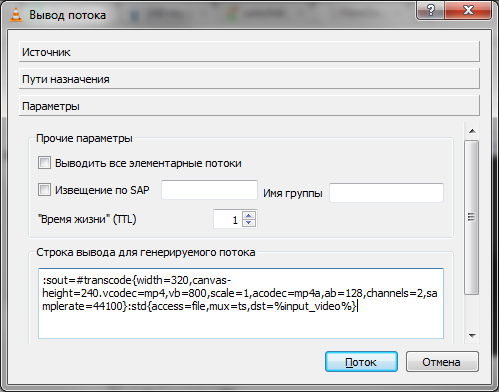499x392 pixels.
Task: Click the Поток button to start streaming
Action: pyautogui.click(x=361, y=362)
